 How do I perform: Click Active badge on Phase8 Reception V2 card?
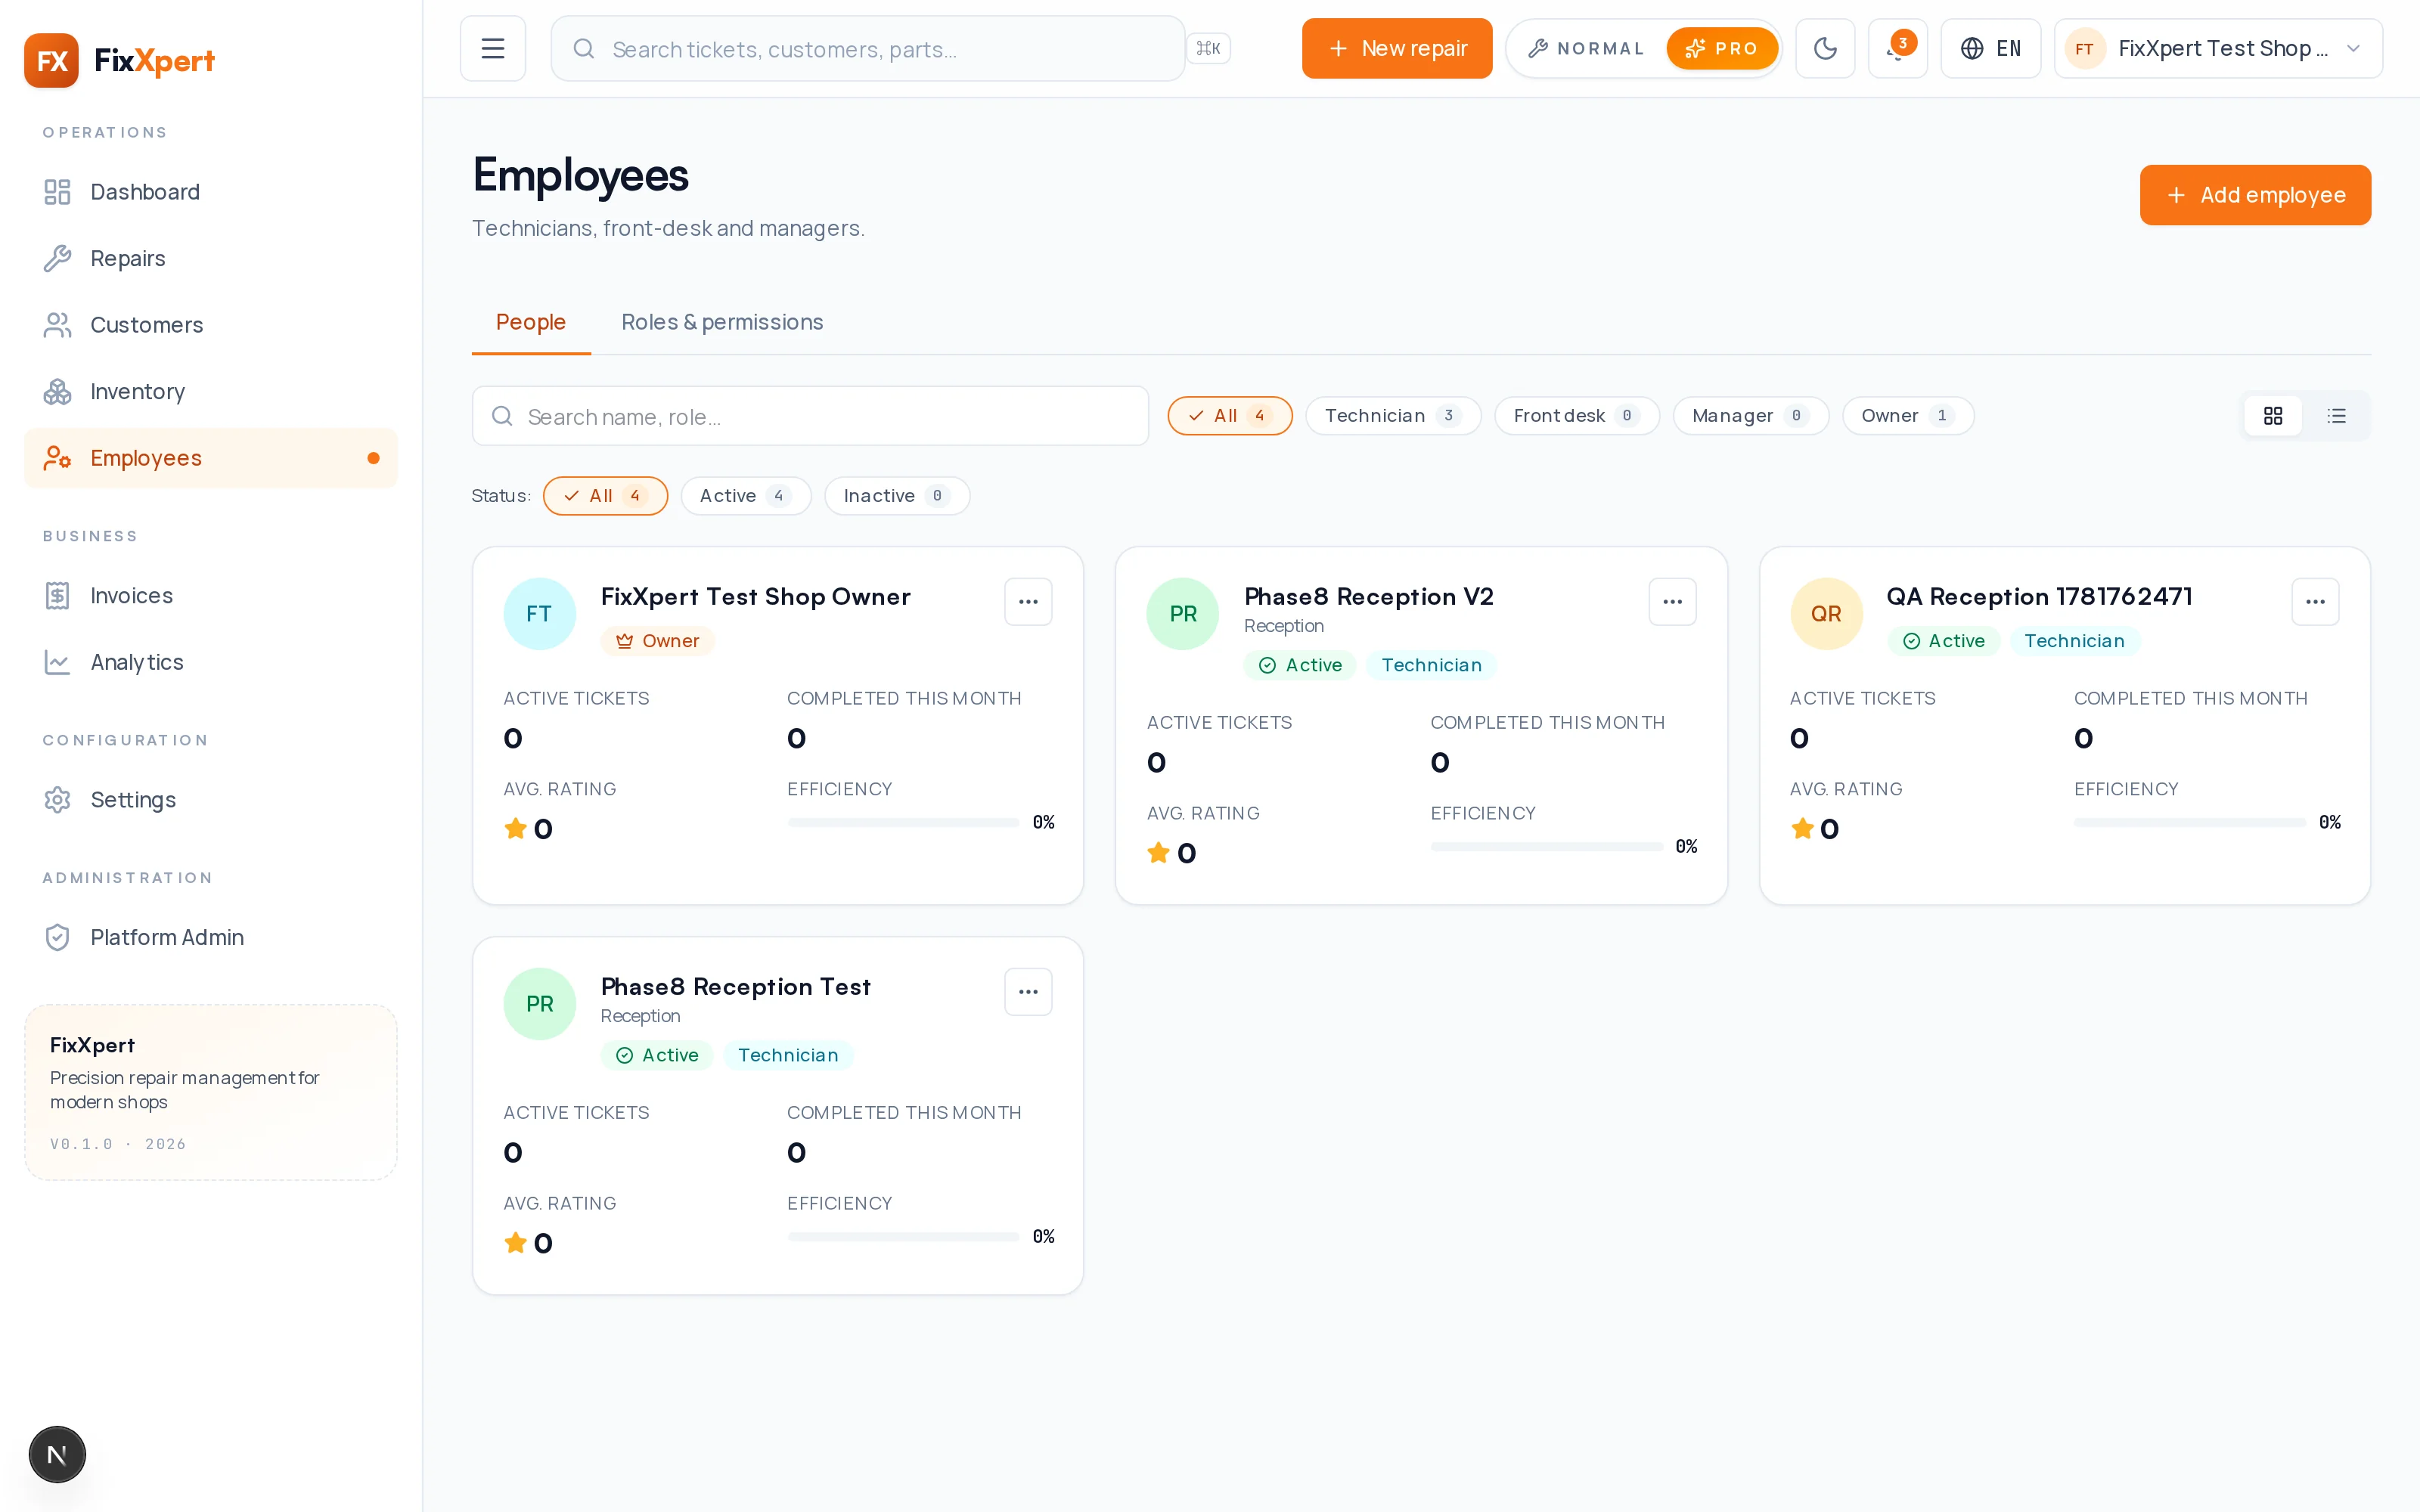pos(1300,665)
